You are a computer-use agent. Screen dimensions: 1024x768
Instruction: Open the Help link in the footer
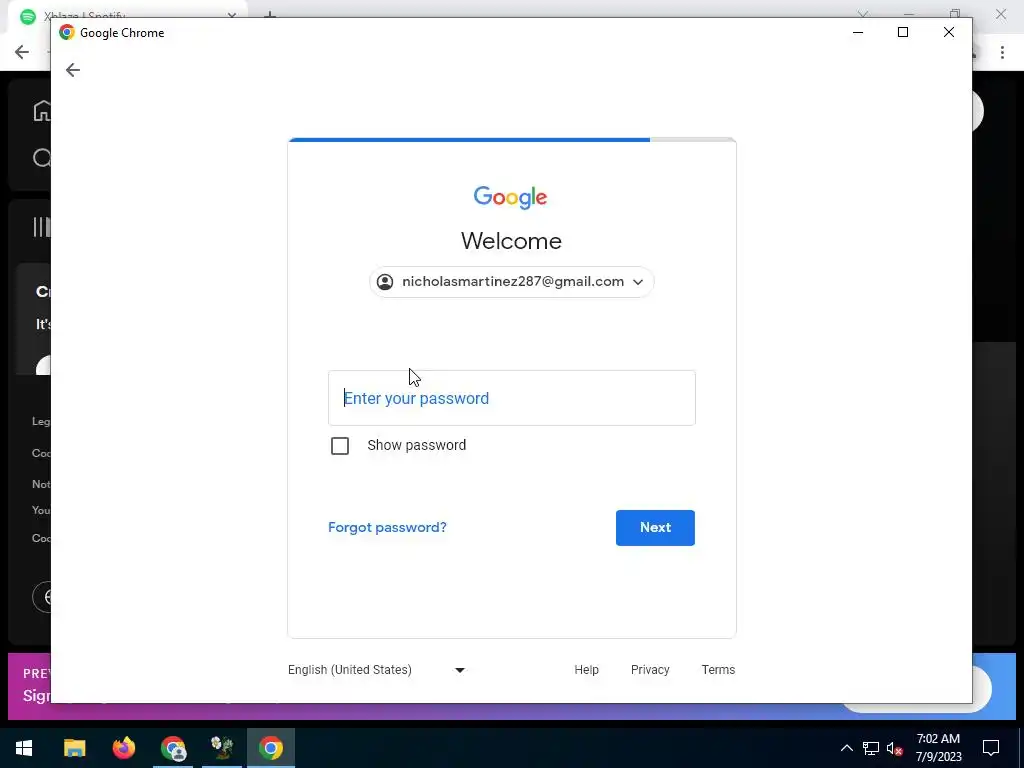click(586, 669)
